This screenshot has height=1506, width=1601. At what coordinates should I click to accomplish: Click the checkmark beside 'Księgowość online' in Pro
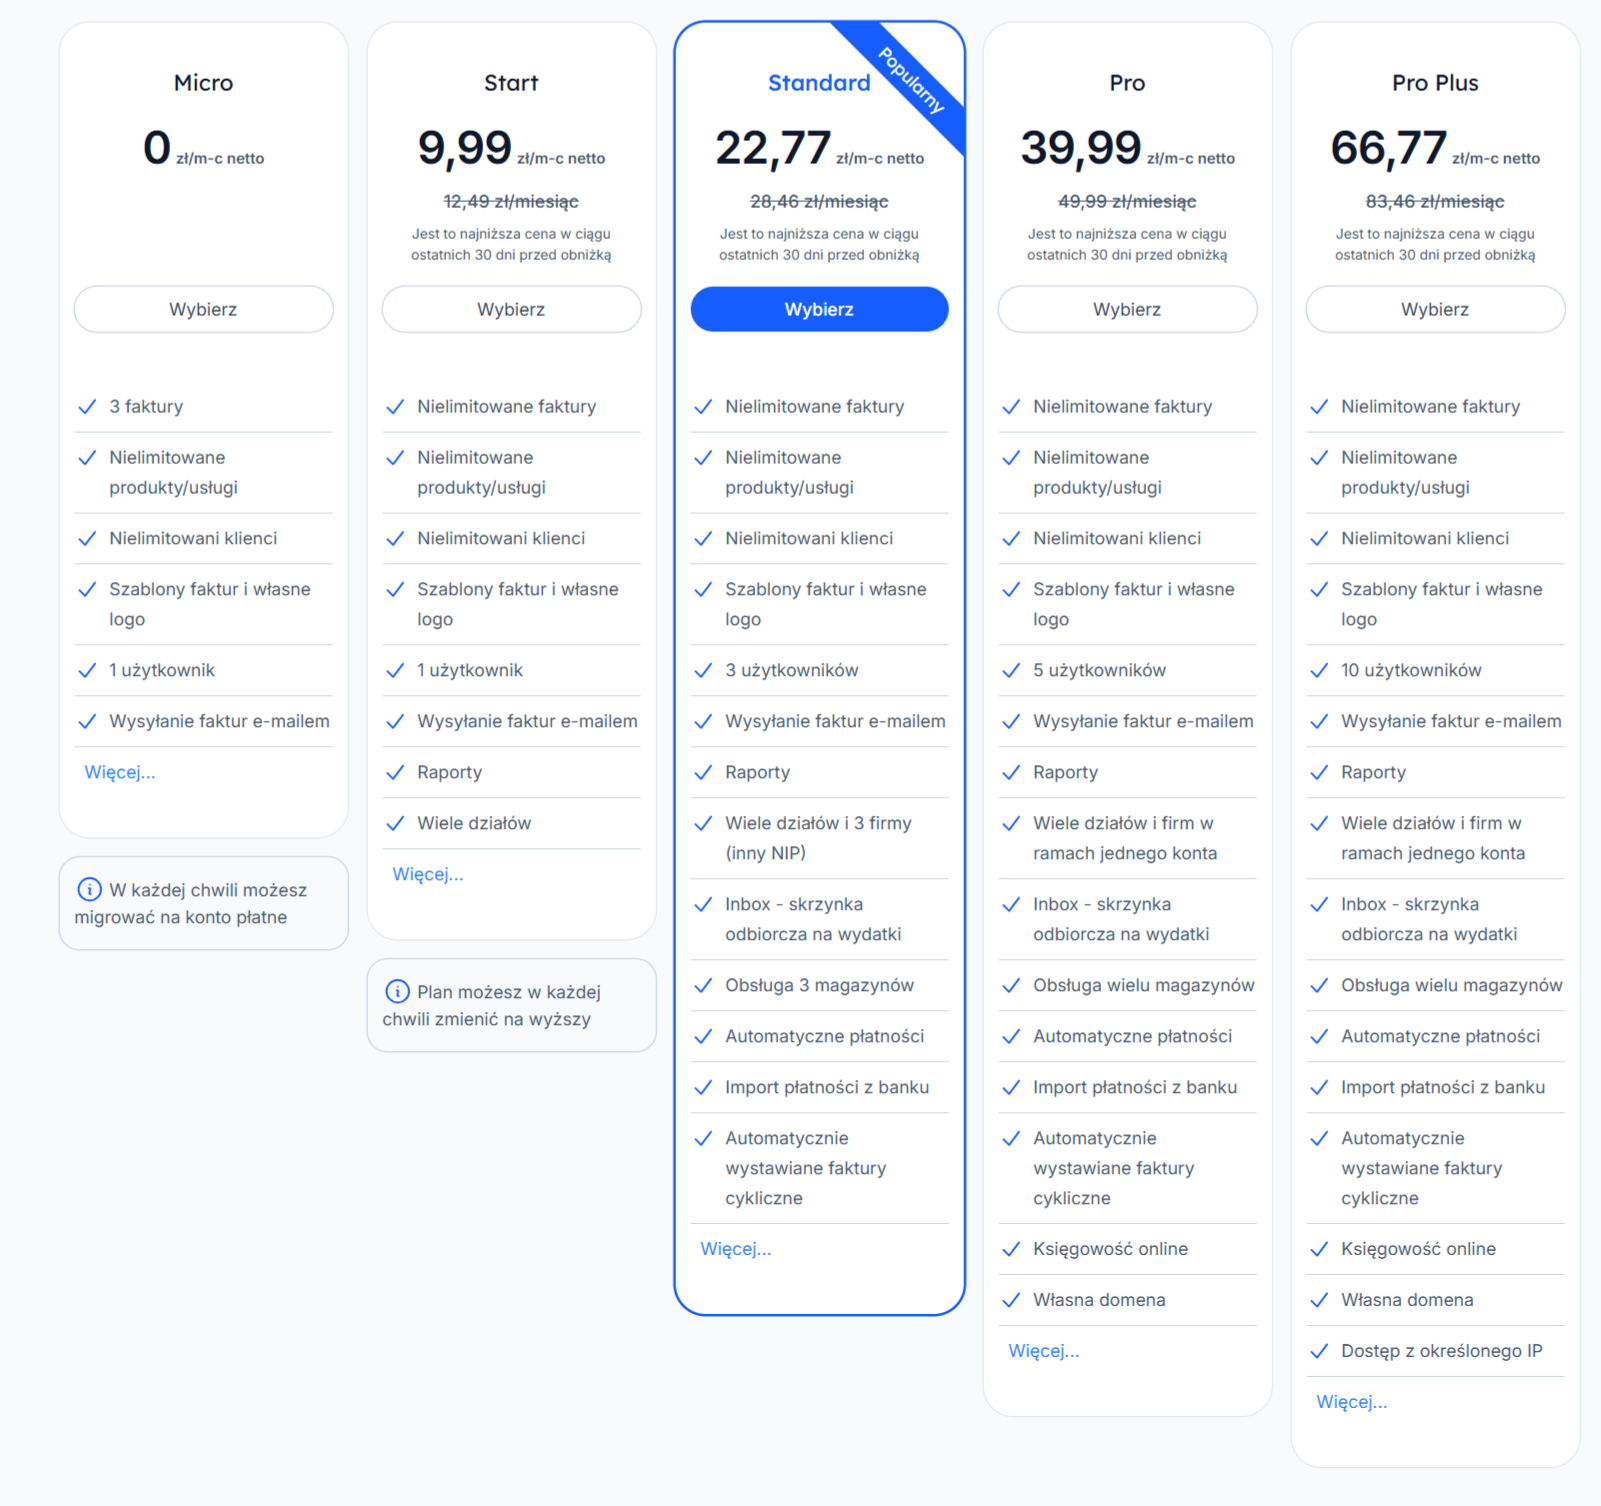click(1010, 1248)
